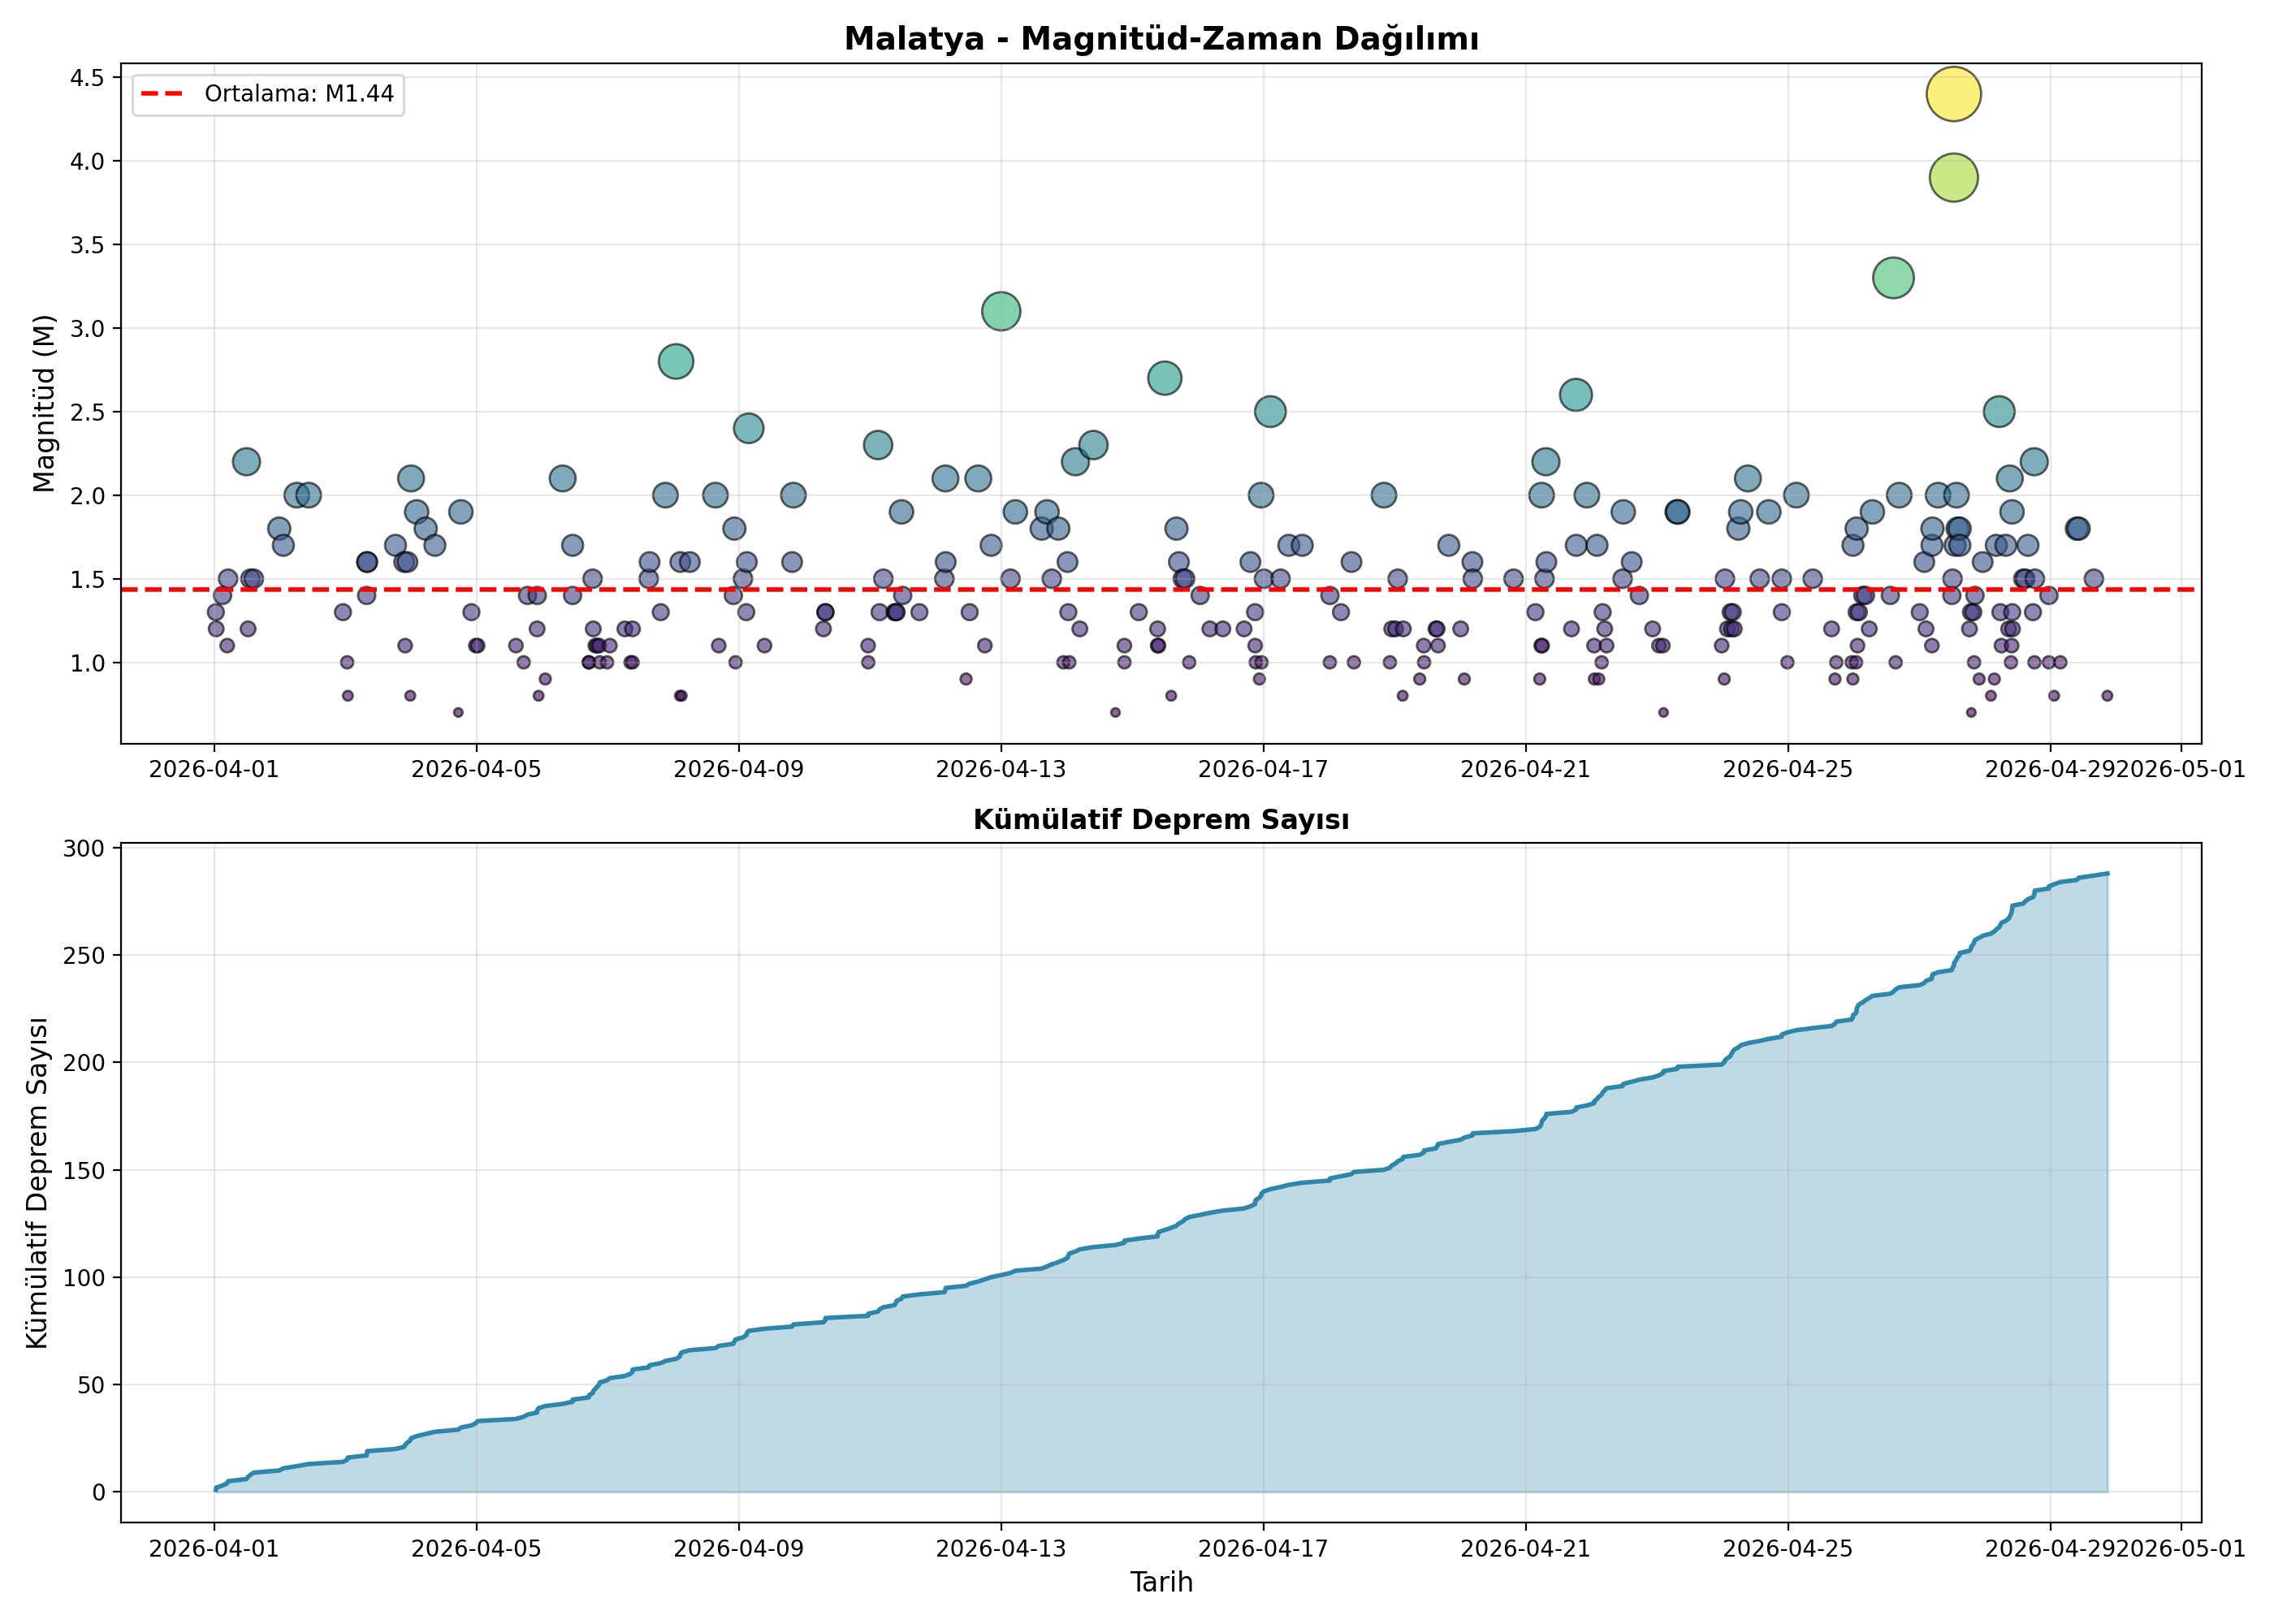
Task: Click the magnitude 2.7 bubble near 2026-04-15
Action: coord(1164,378)
